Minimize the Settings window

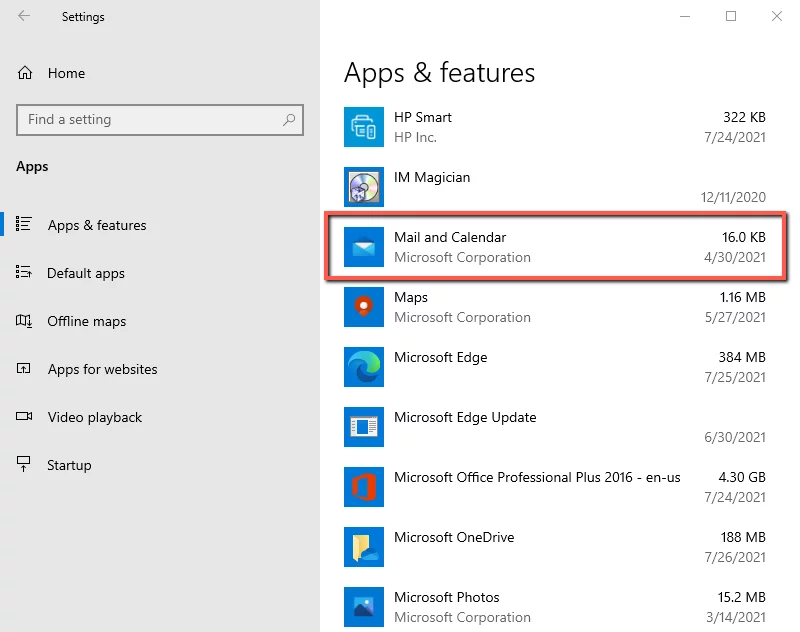coord(685,16)
